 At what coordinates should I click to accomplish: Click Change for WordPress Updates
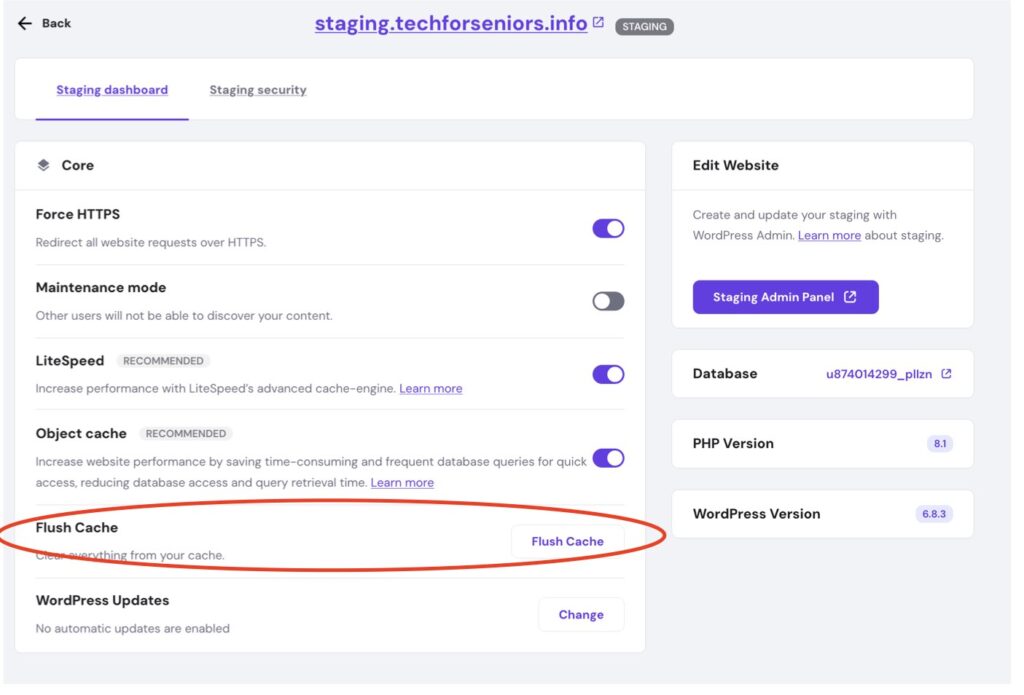coord(581,615)
